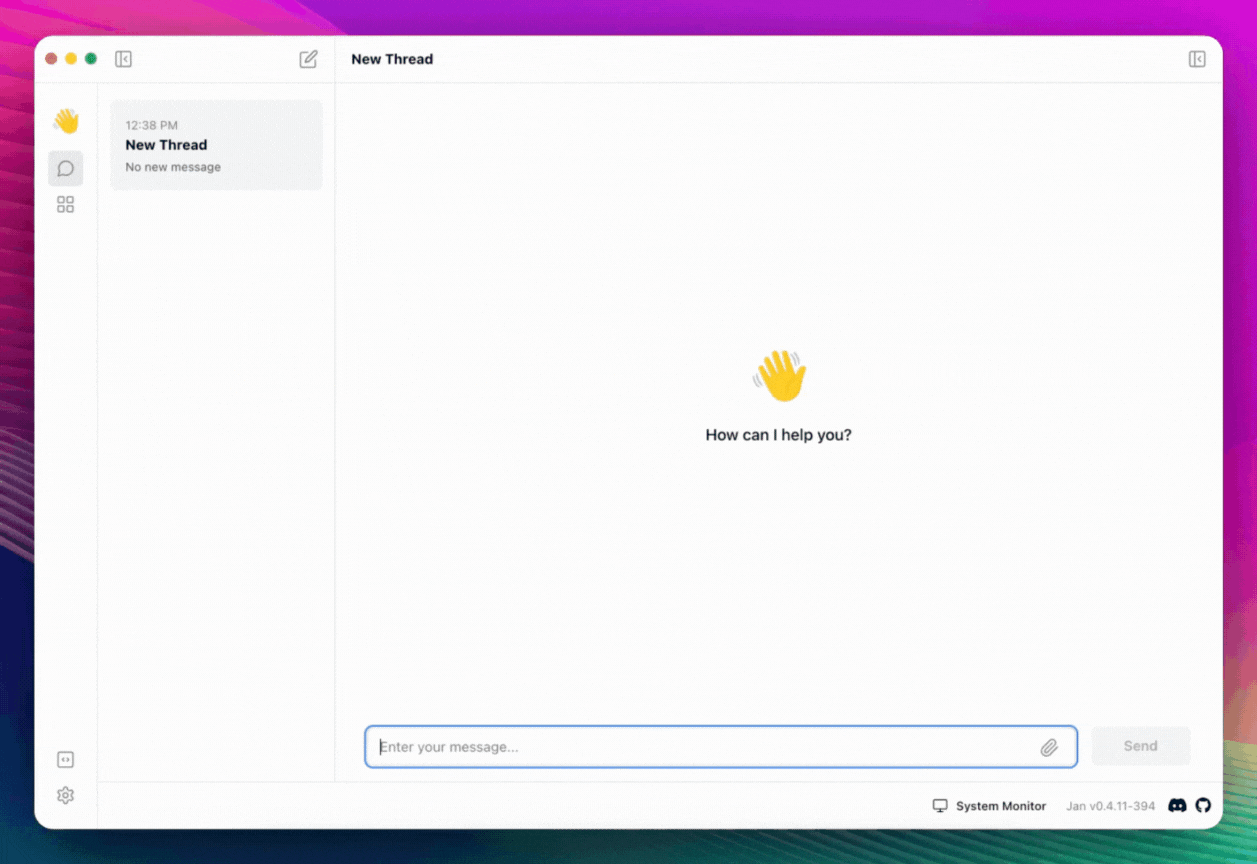
Task: Open the Discord link icon
Action: click(1177, 806)
